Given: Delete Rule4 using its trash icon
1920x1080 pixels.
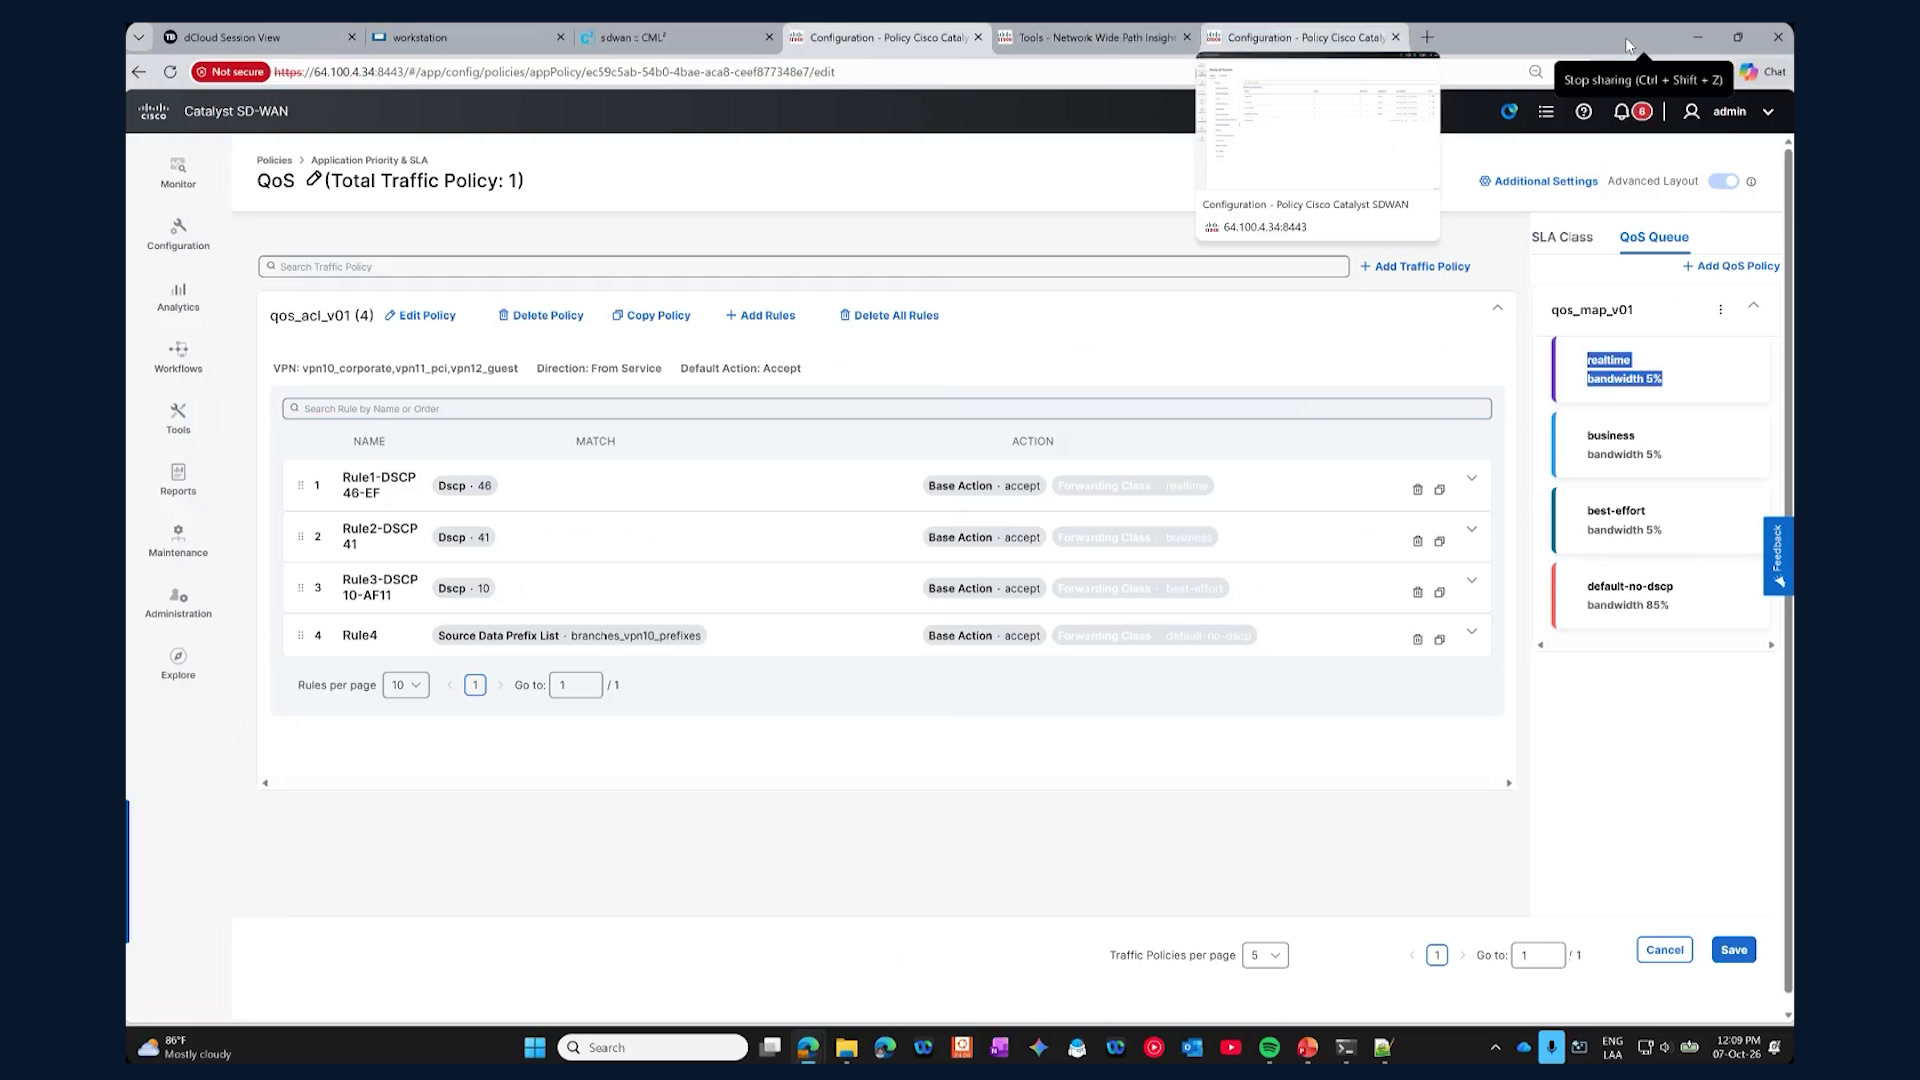Looking at the screenshot, I should [1417, 639].
